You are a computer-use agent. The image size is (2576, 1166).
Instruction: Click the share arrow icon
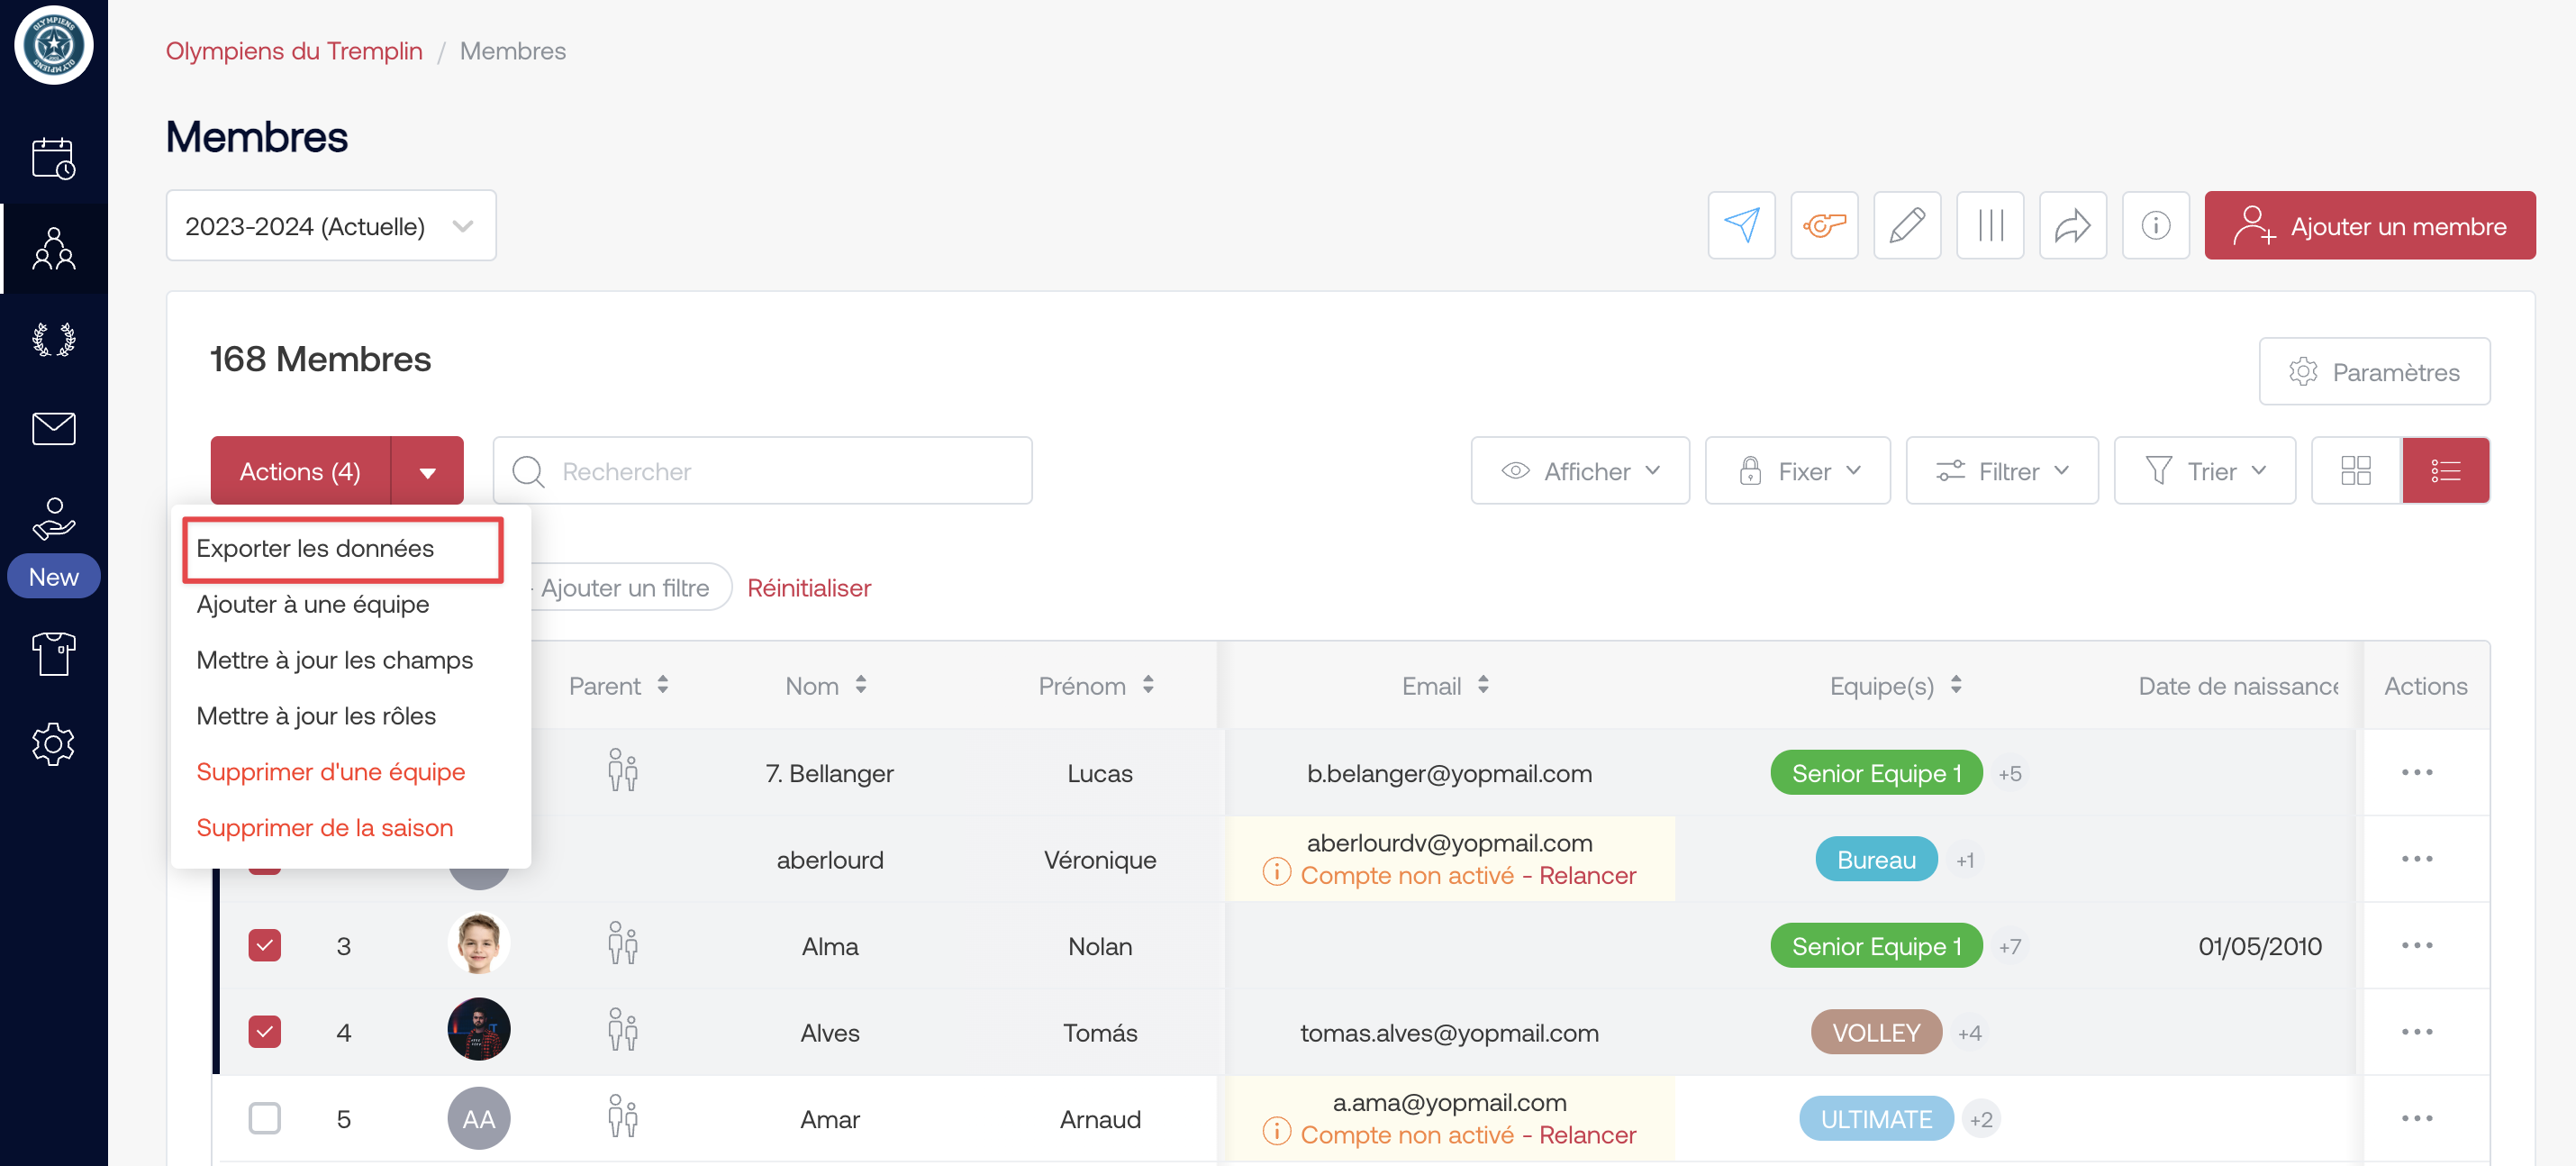click(x=2072, y=226)
